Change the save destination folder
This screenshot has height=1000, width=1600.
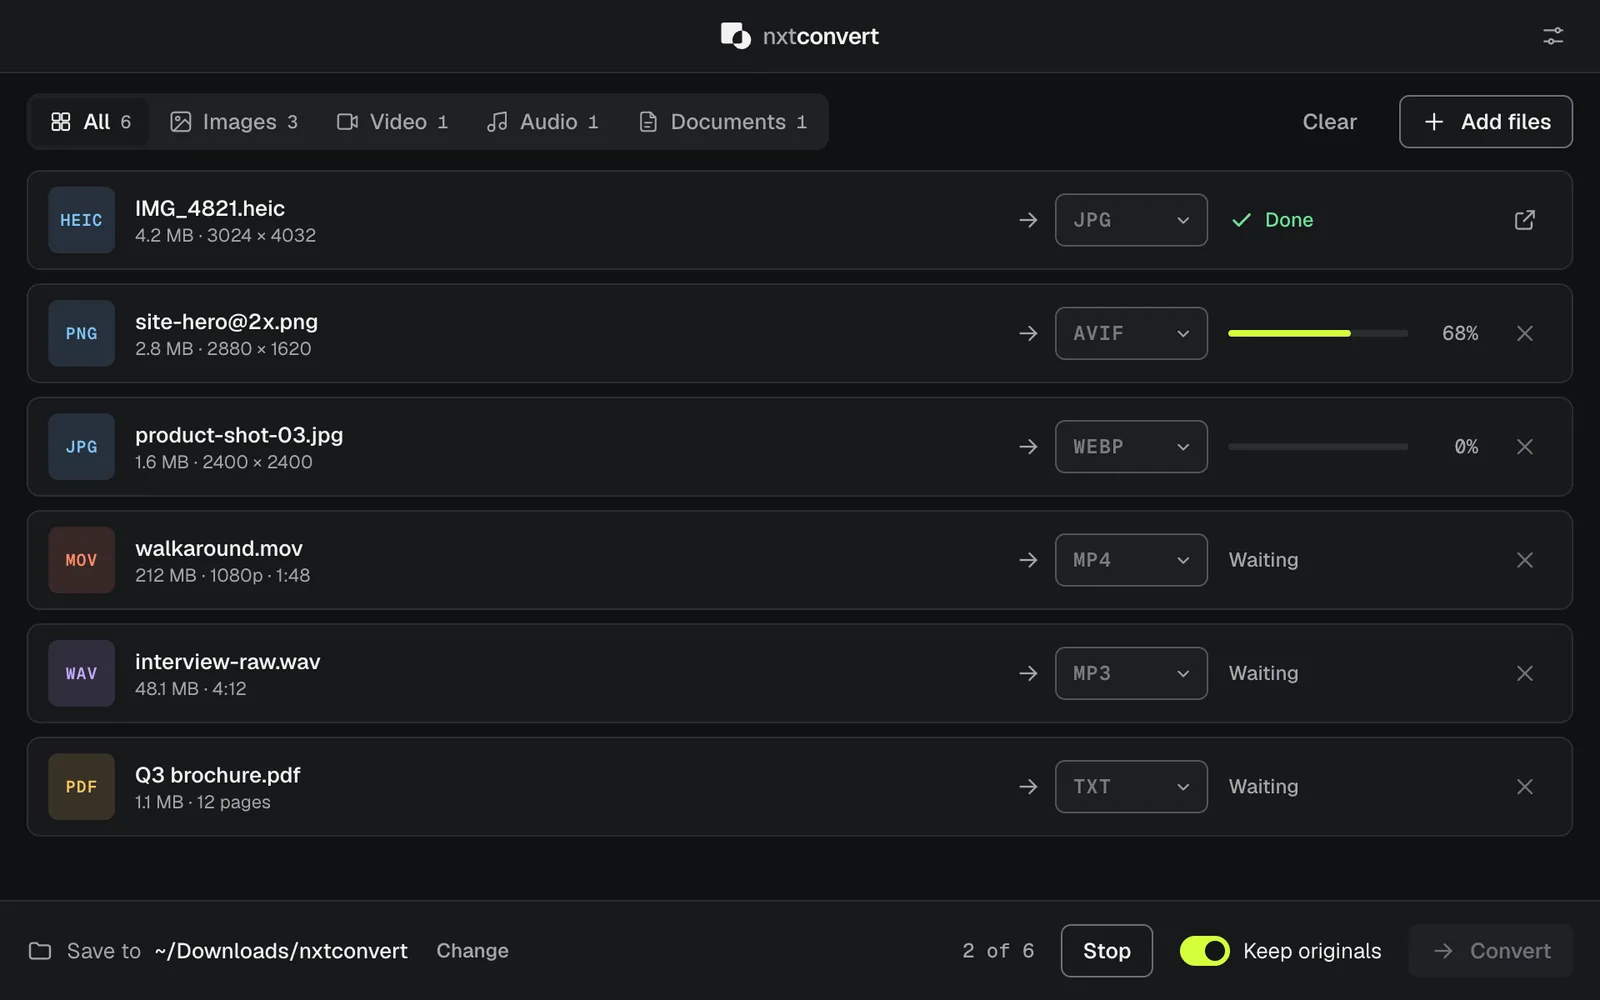pyautogui.click(x=472, y=951)
